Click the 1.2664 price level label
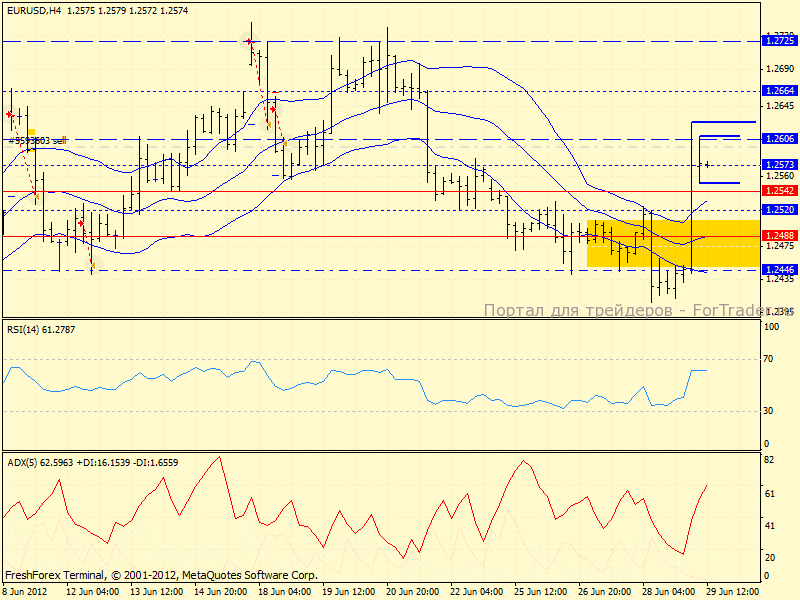800x600 pixels. tap(779, 91)
